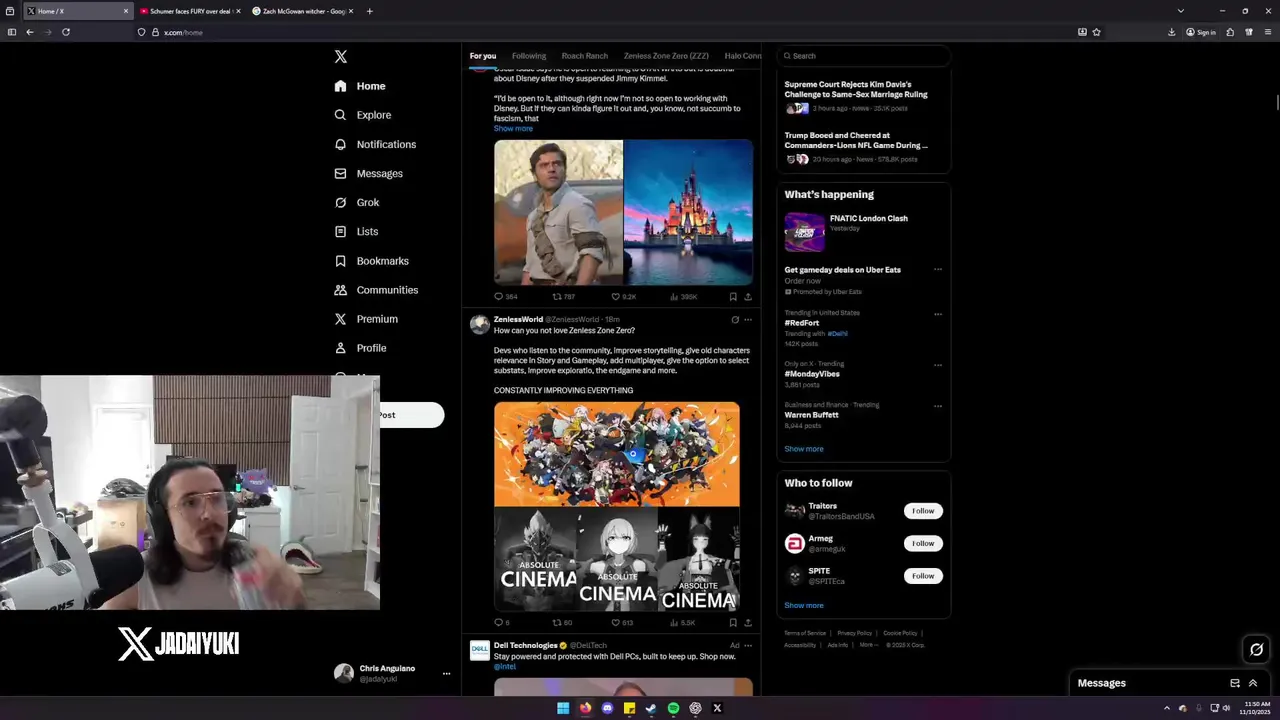Open the browser tab list dropdown arrow
This screenshot has height=720, width=1280.
click(1180, 11)
